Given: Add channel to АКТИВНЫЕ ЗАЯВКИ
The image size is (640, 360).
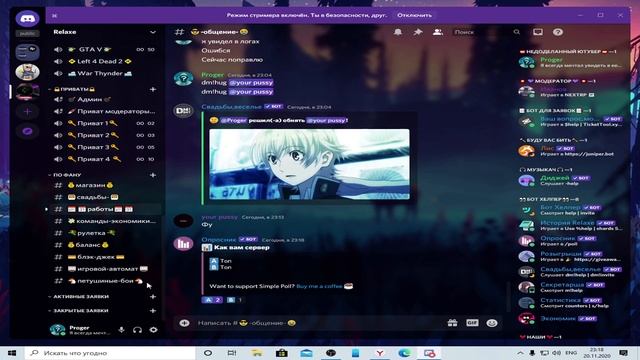Looking at the screenshot, I should (153, 297).
